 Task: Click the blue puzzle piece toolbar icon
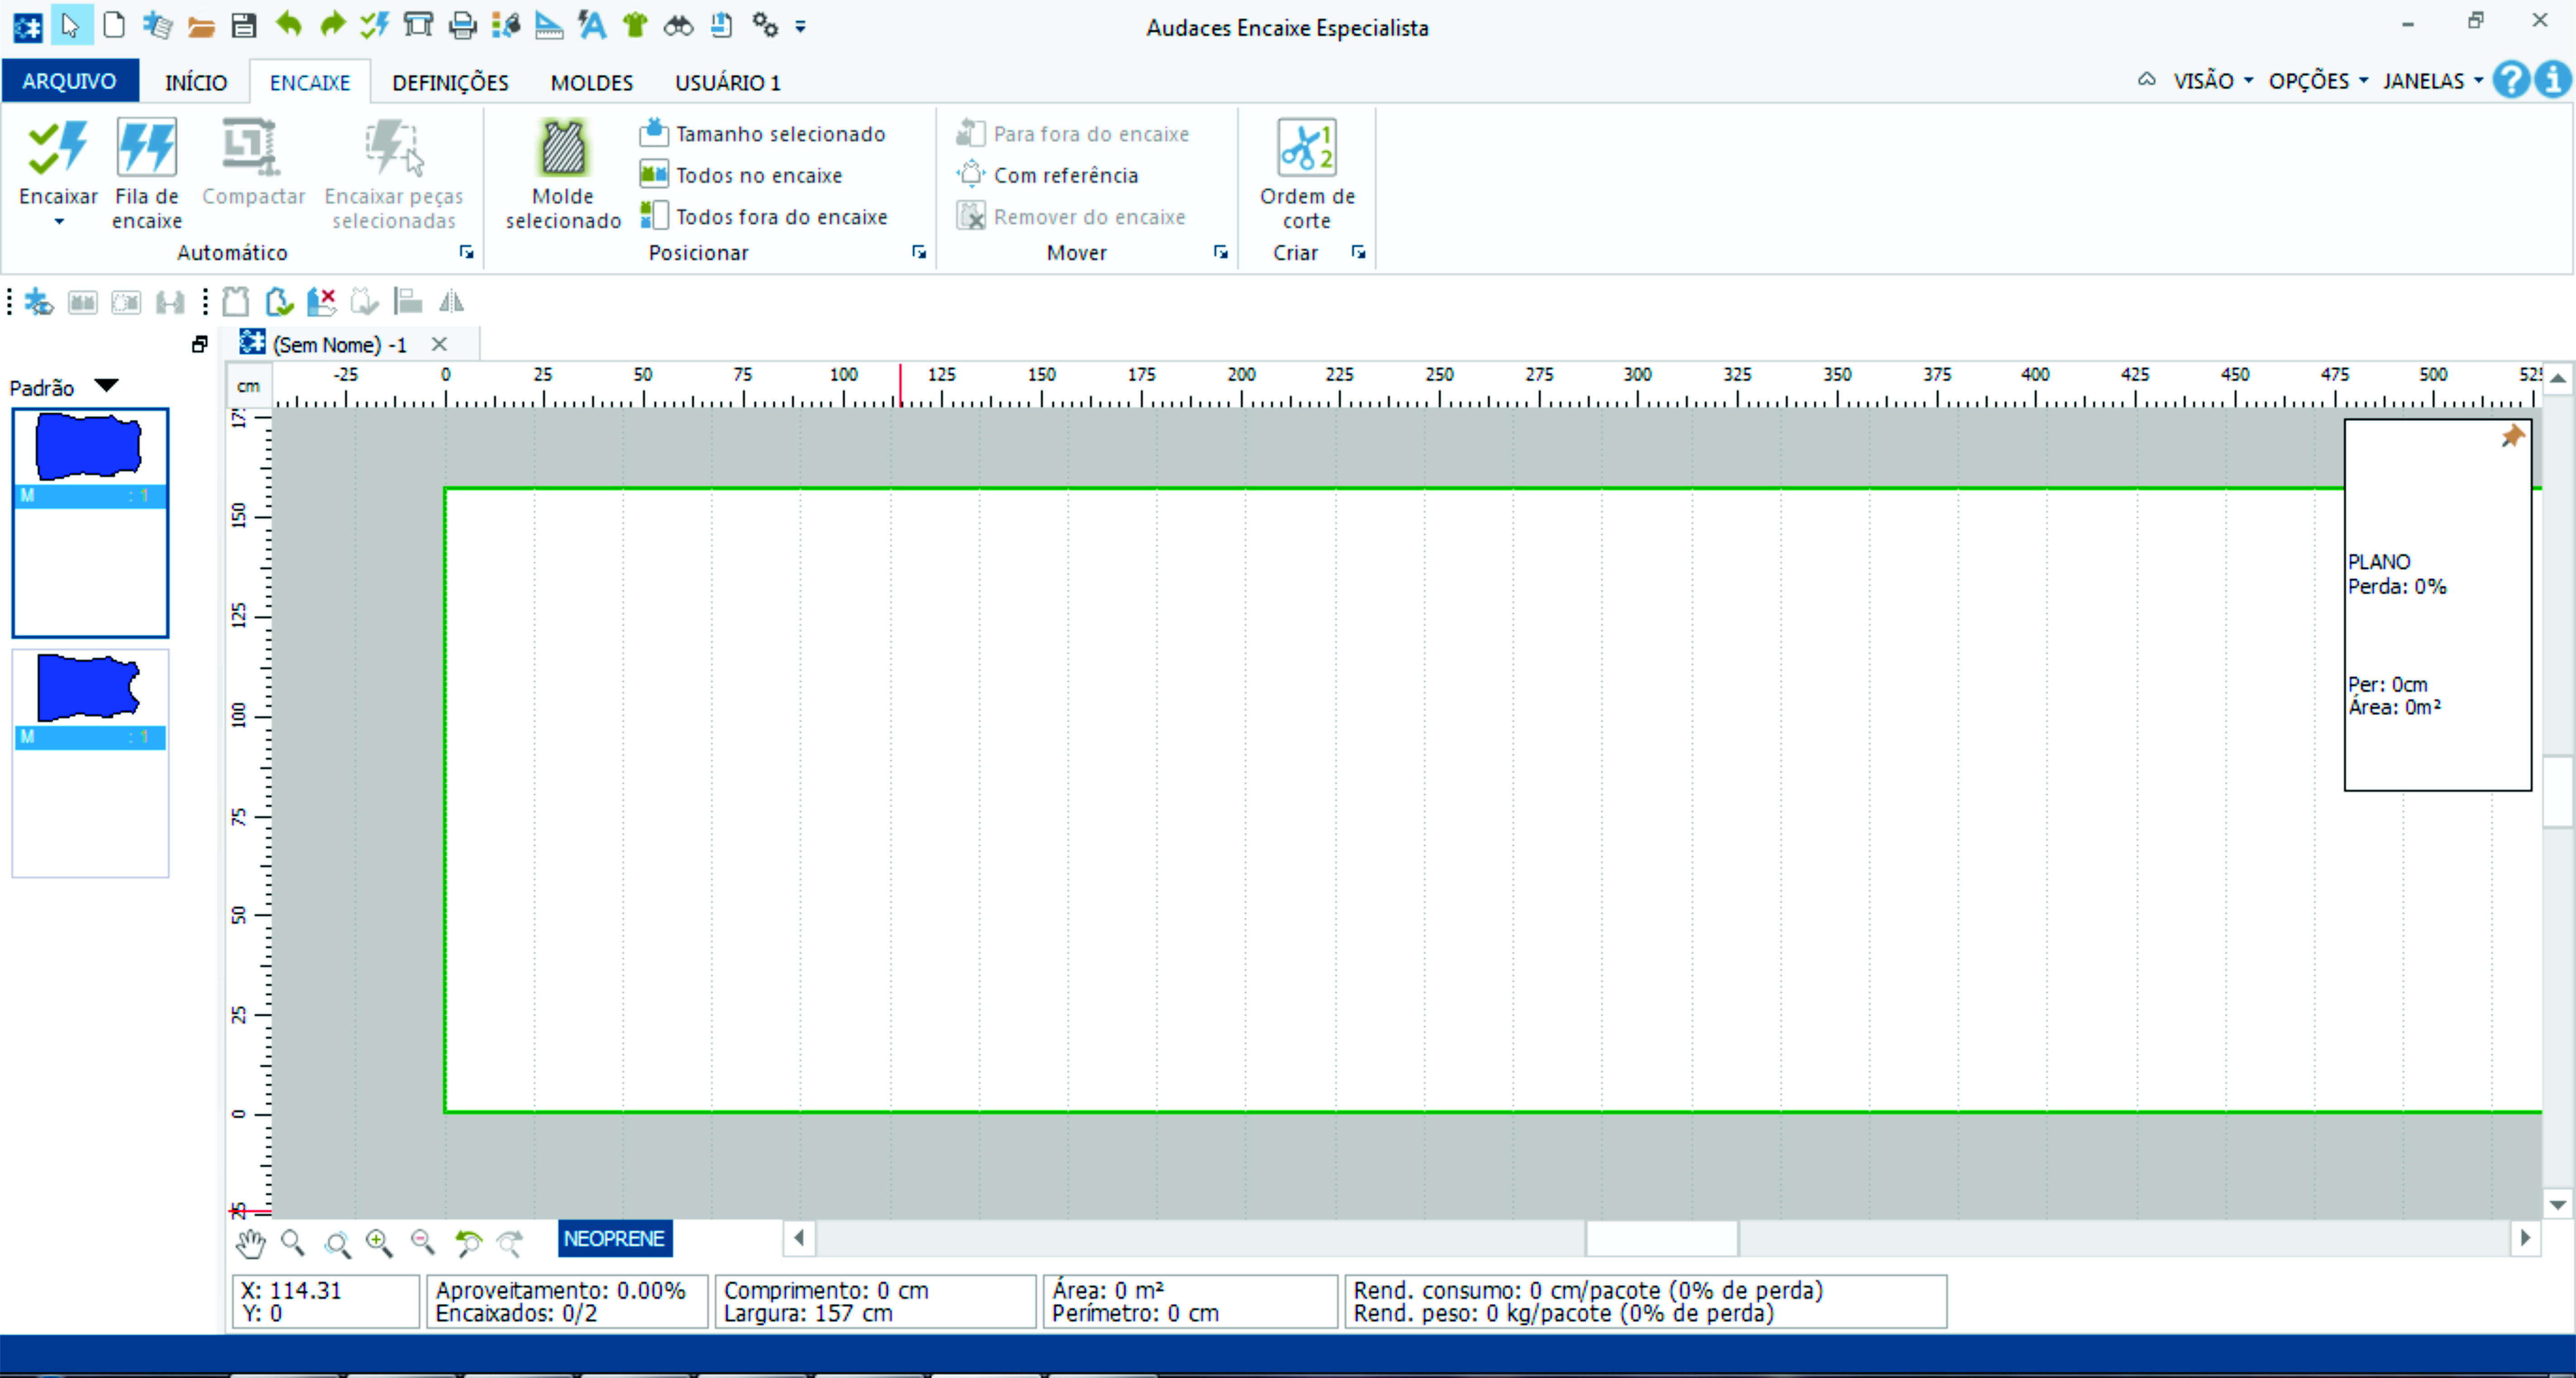coord(39,301)
